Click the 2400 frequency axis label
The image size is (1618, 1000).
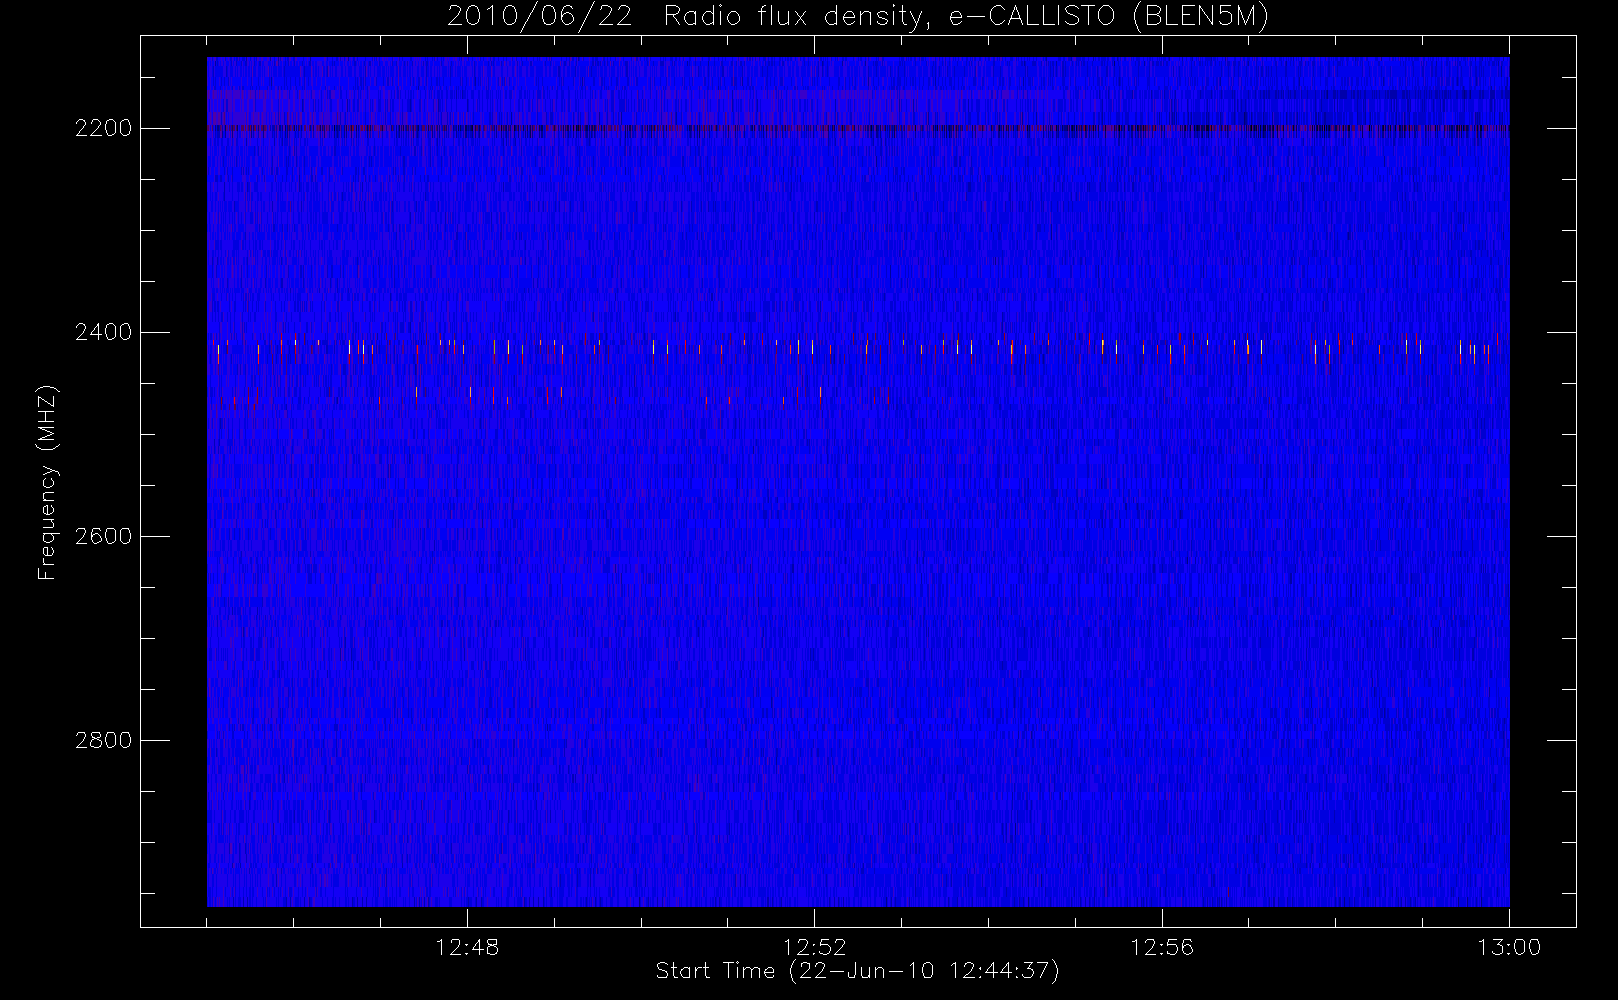[104, 332]
